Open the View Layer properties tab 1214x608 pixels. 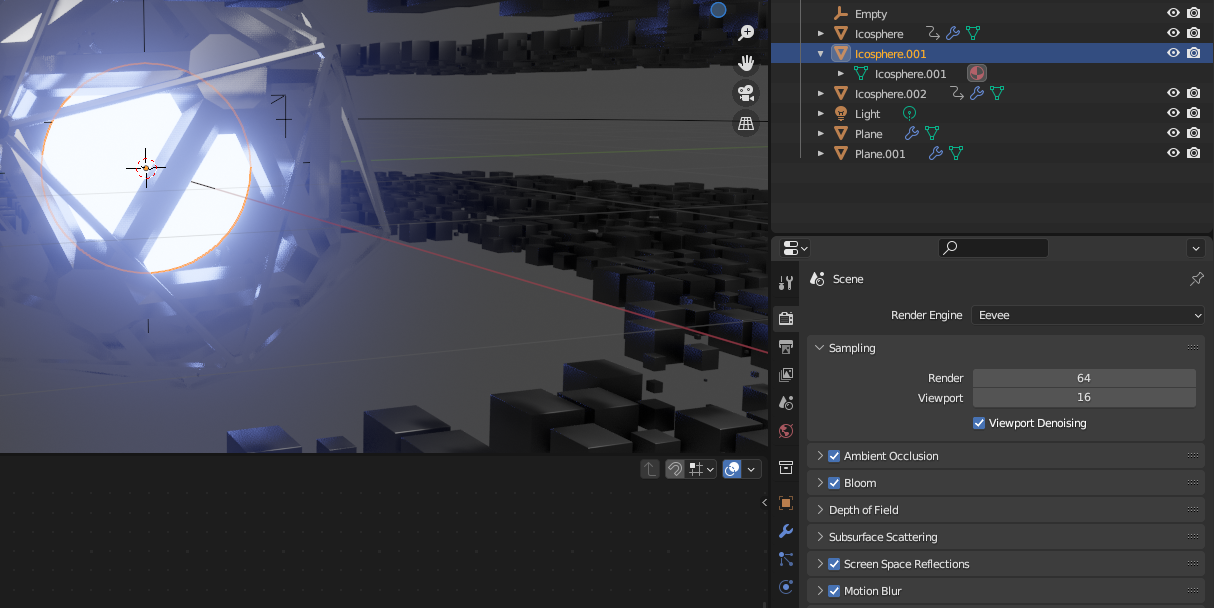[786, 375]
